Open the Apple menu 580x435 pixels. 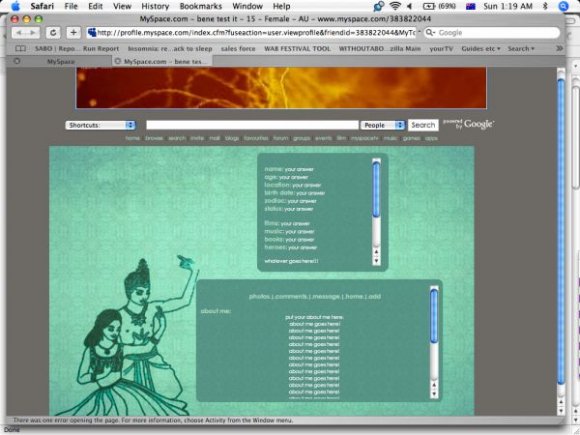[x=16, y=6]
